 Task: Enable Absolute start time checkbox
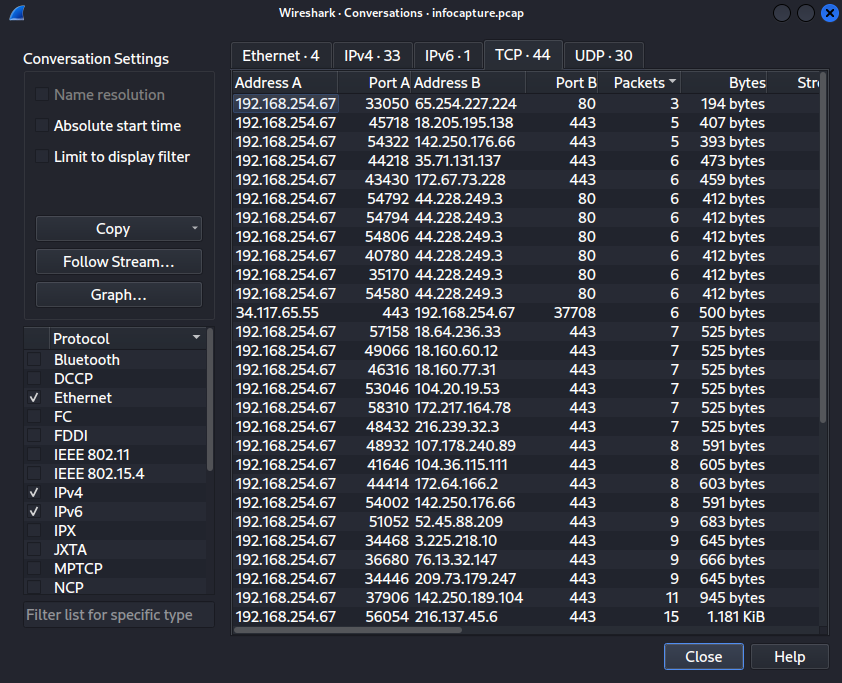(42, 126)
